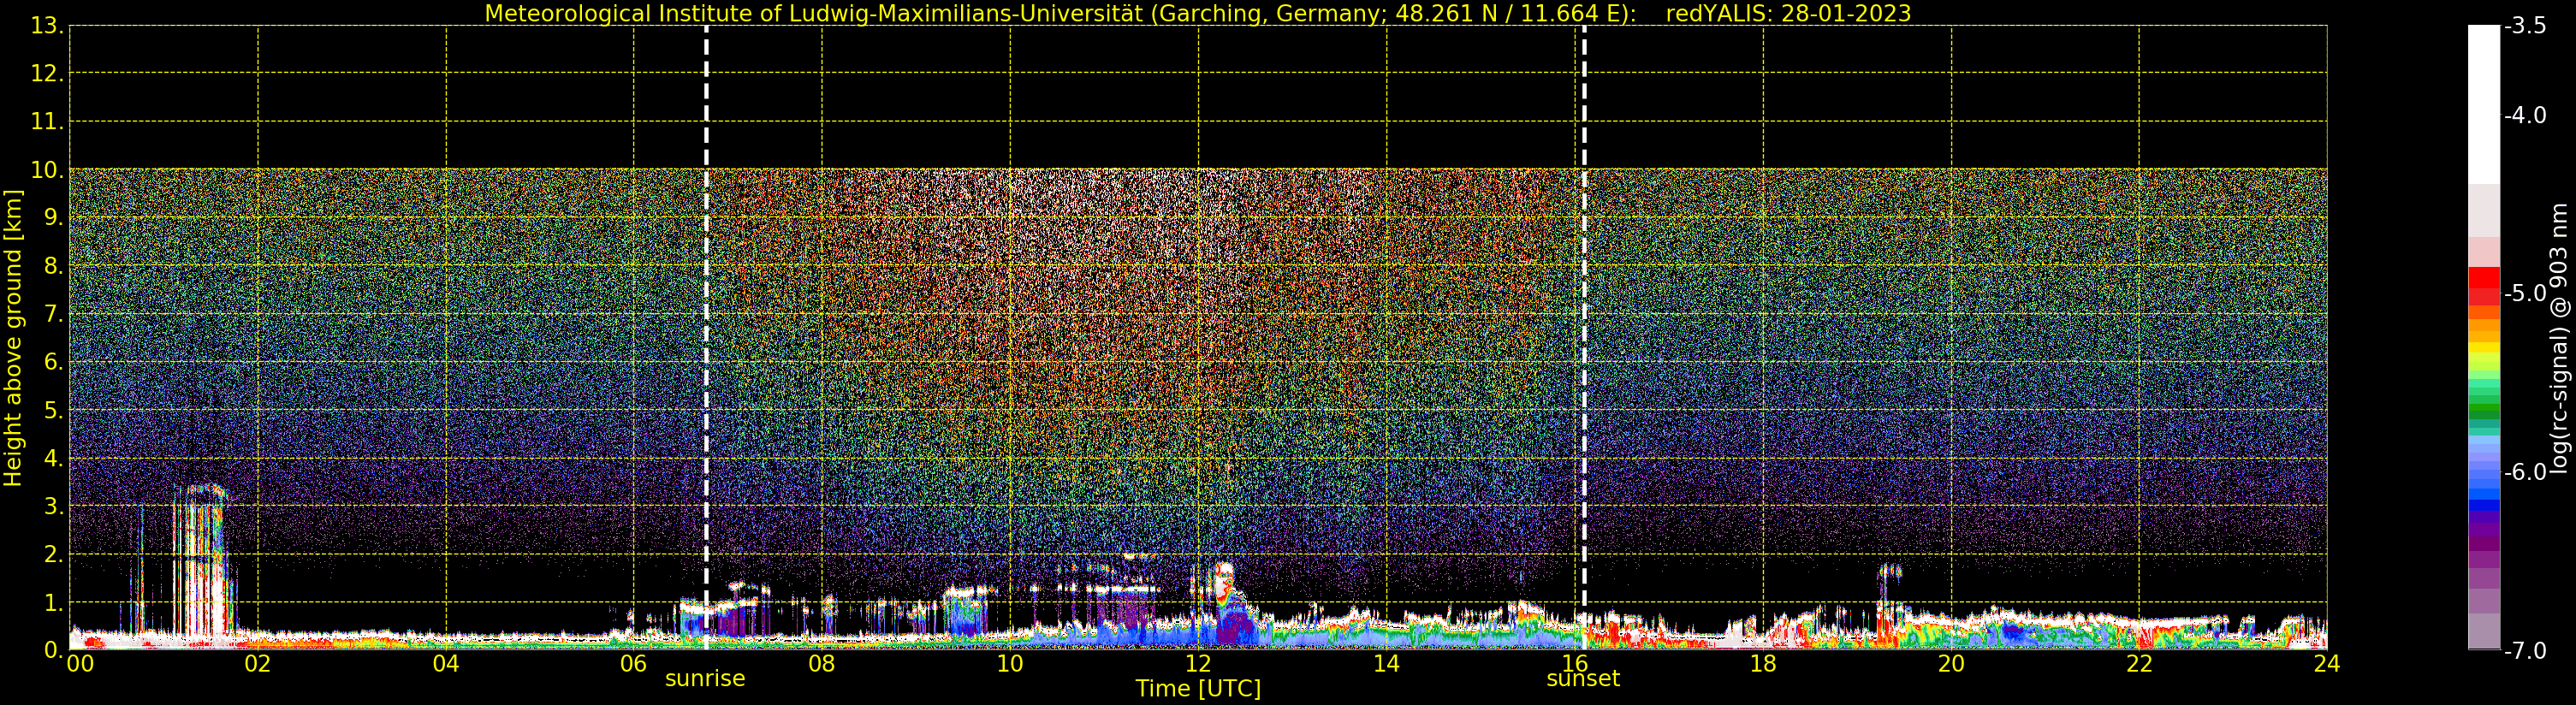The width and height of the screenshot is (2576, 705).
Task: Click the redYALIS: 28-01-2023 date label
Action: [1788, 14]
